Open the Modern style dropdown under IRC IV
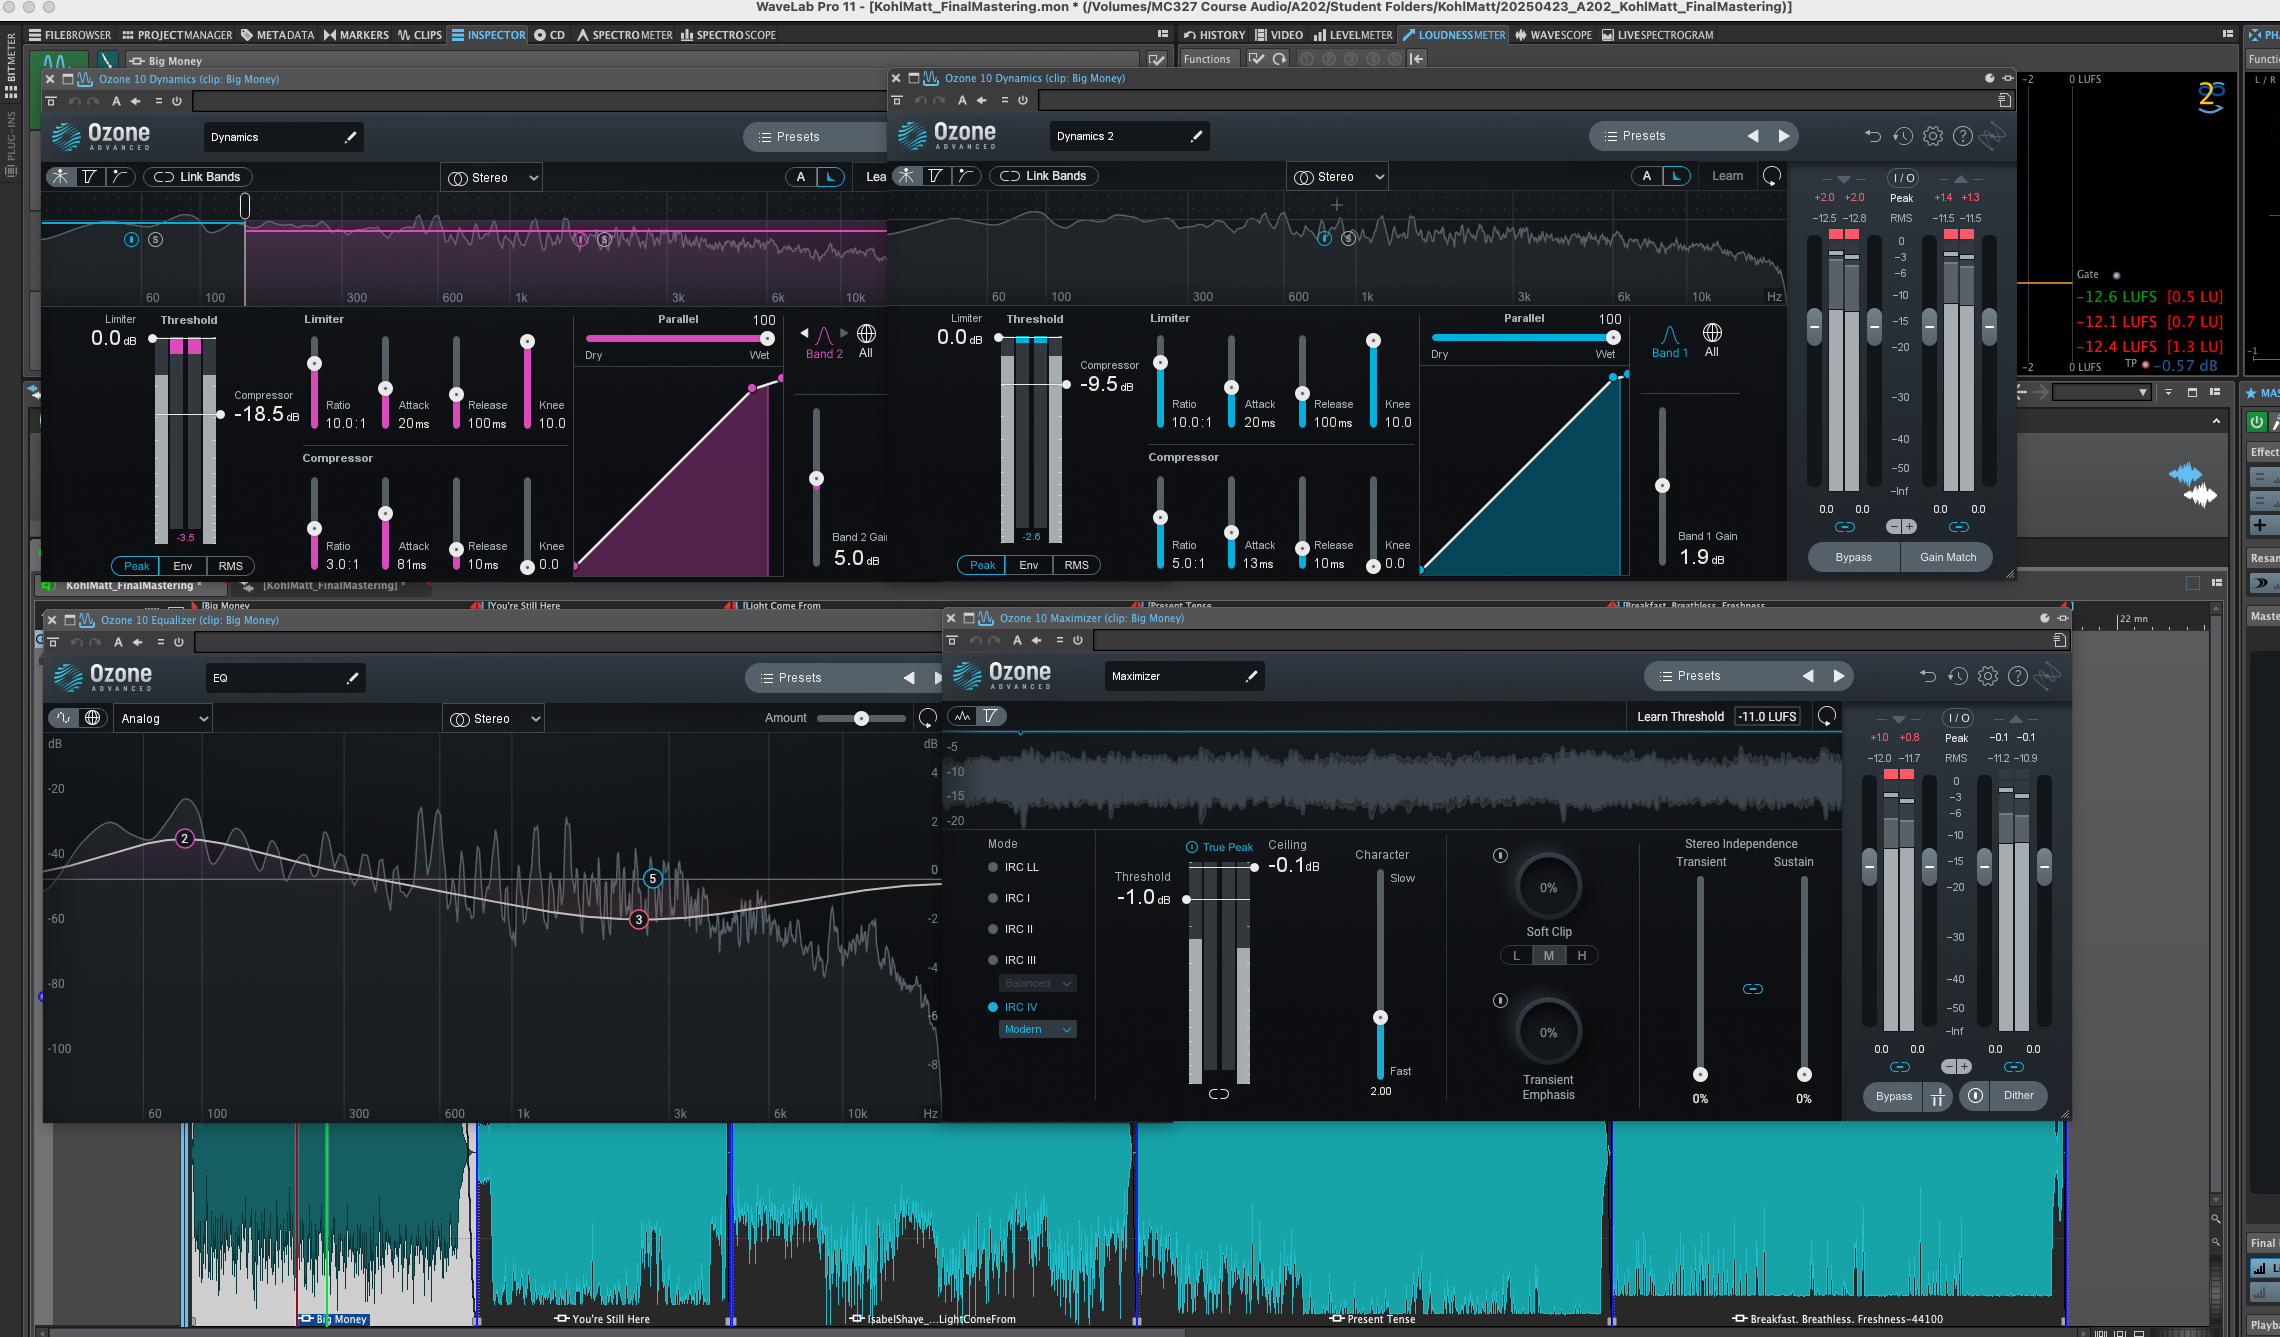Screen dimensions: 2280x1337 coord(1038,1029)
